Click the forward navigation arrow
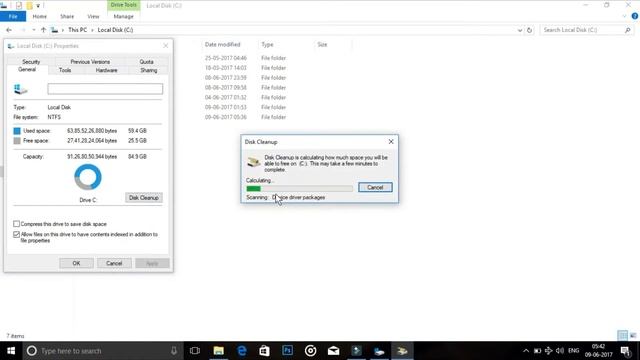 (23, 30)
